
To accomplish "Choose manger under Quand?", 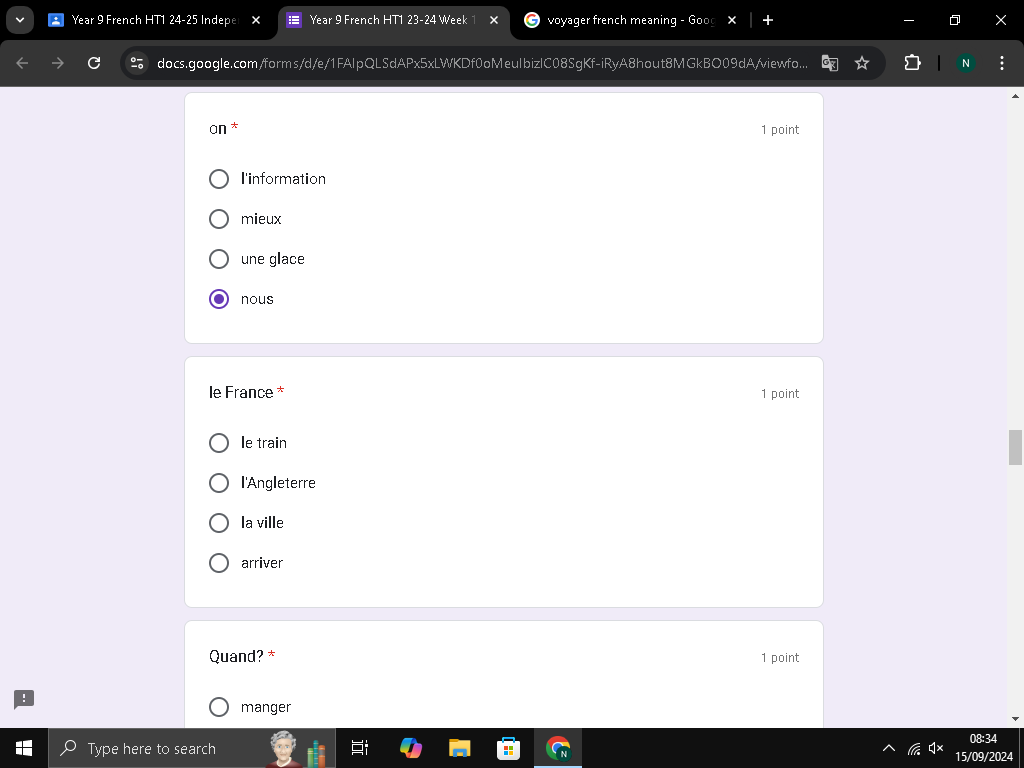I will [x=219, y=707].
